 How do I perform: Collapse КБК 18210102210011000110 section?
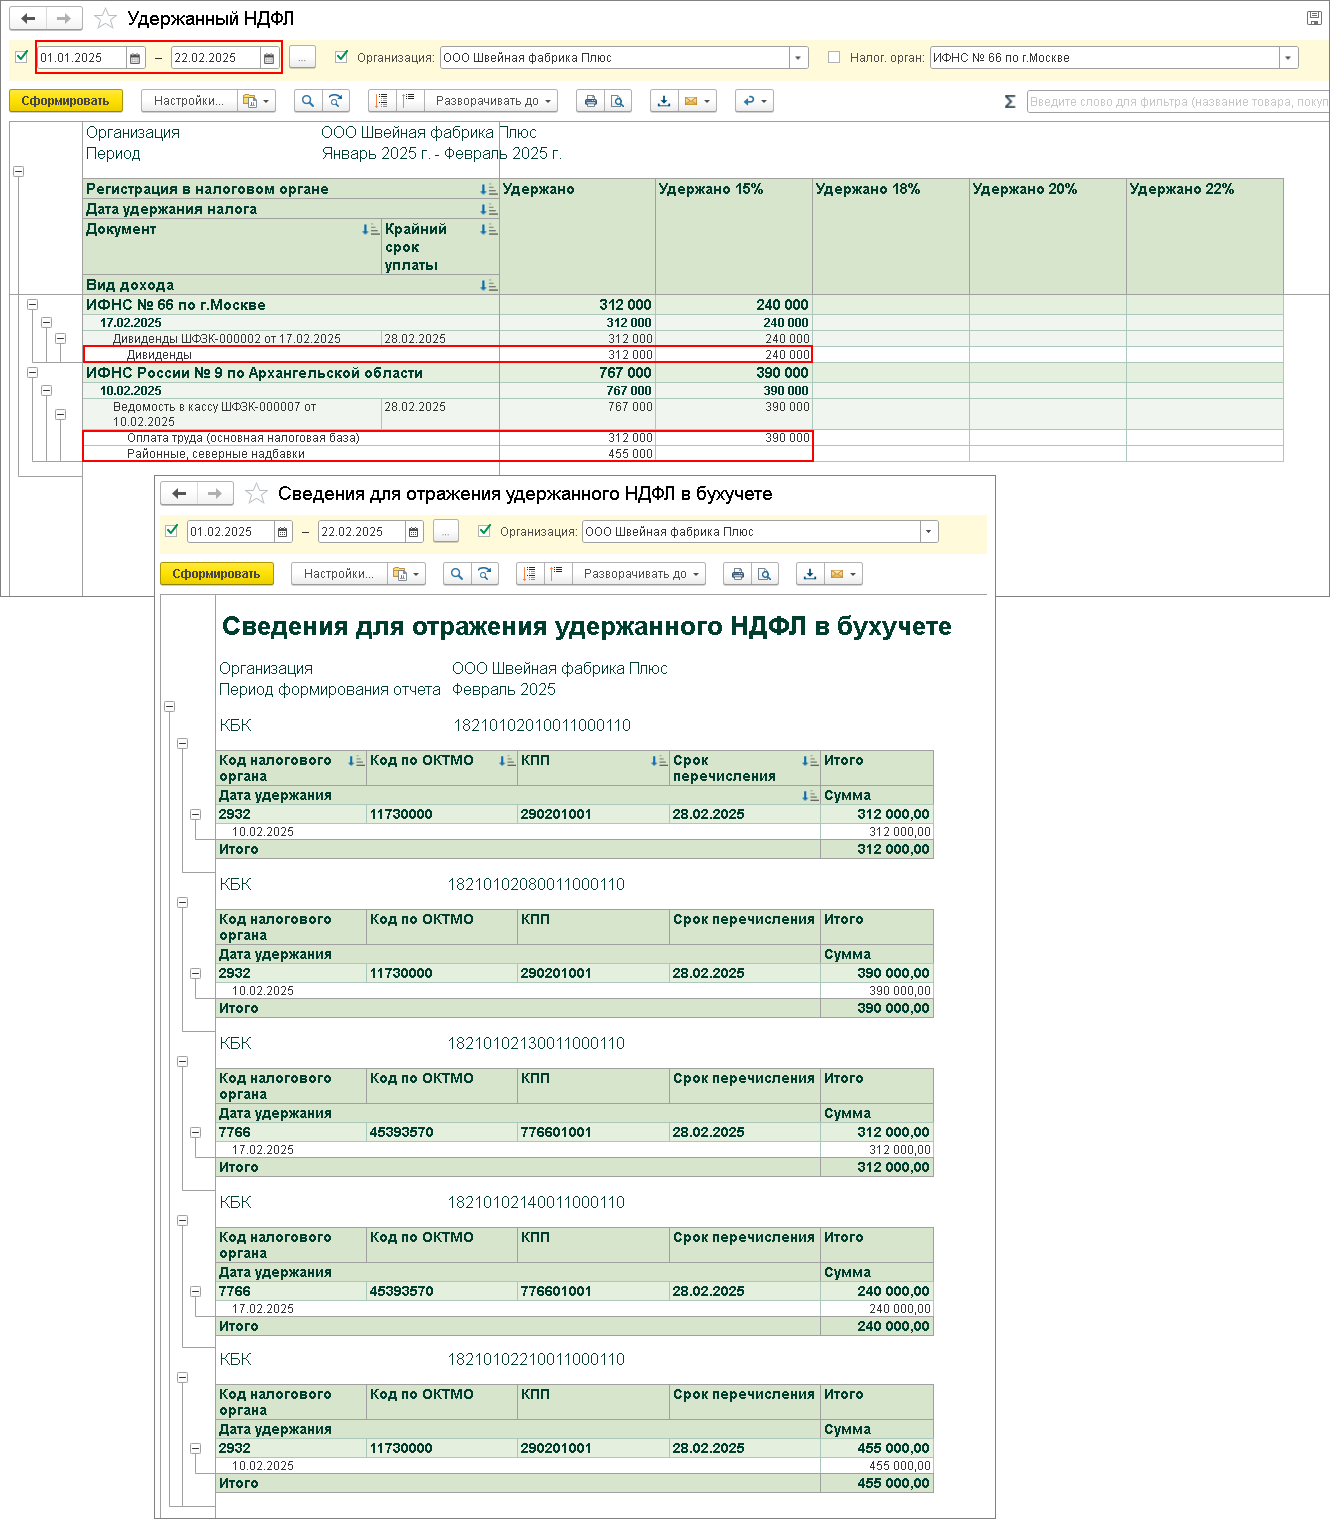click(182, 1378)
